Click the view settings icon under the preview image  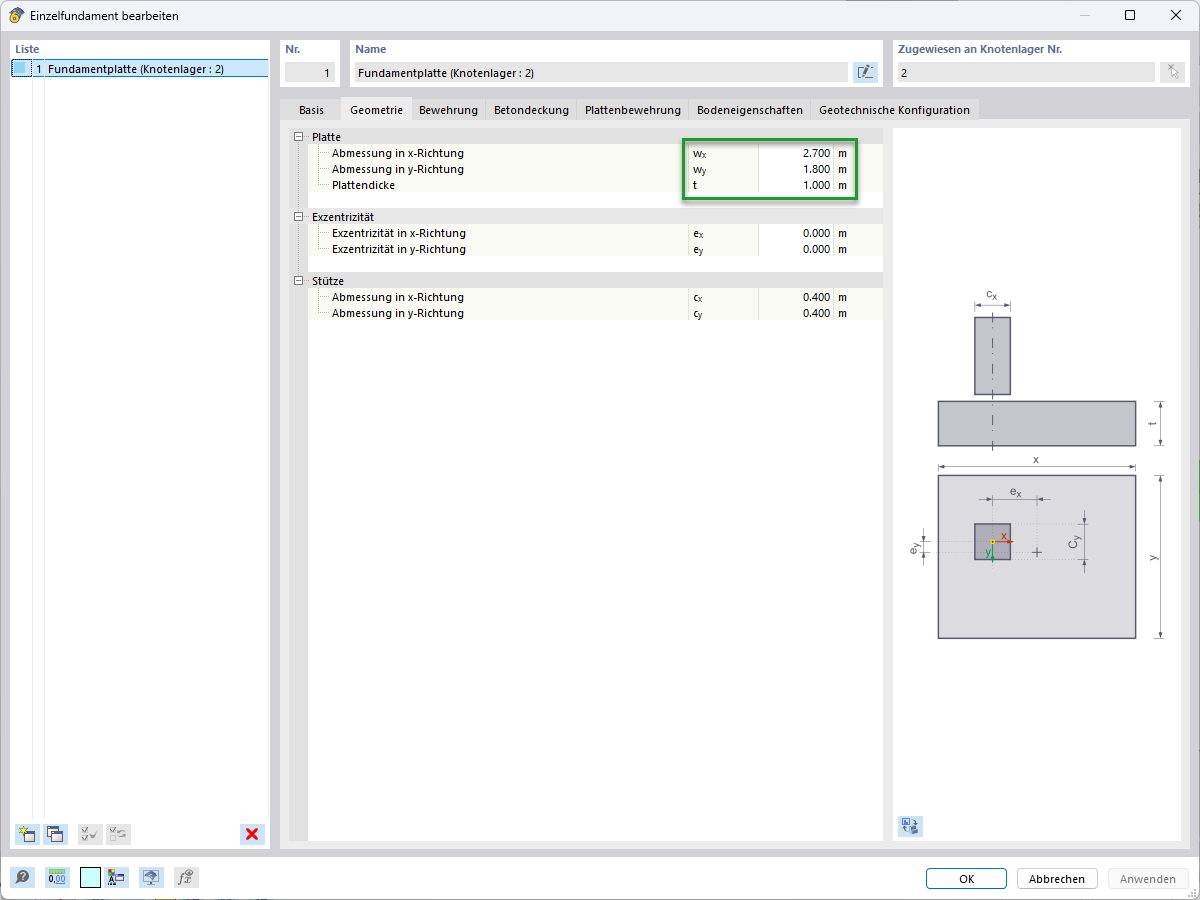[910, 826]
